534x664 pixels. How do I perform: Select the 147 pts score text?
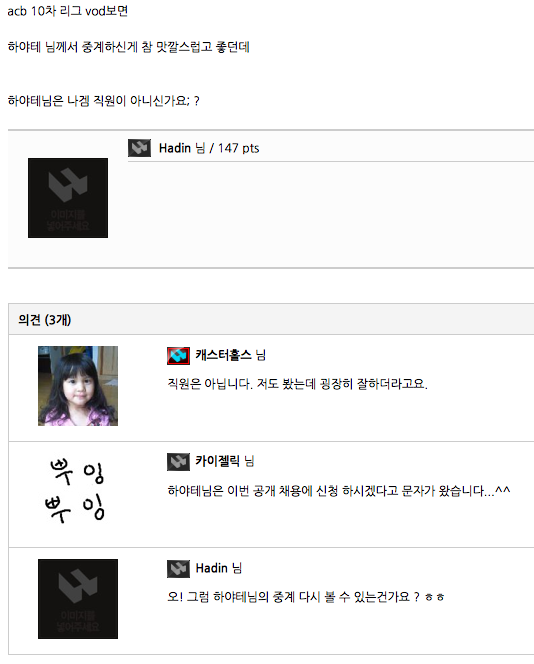(238, 148)
